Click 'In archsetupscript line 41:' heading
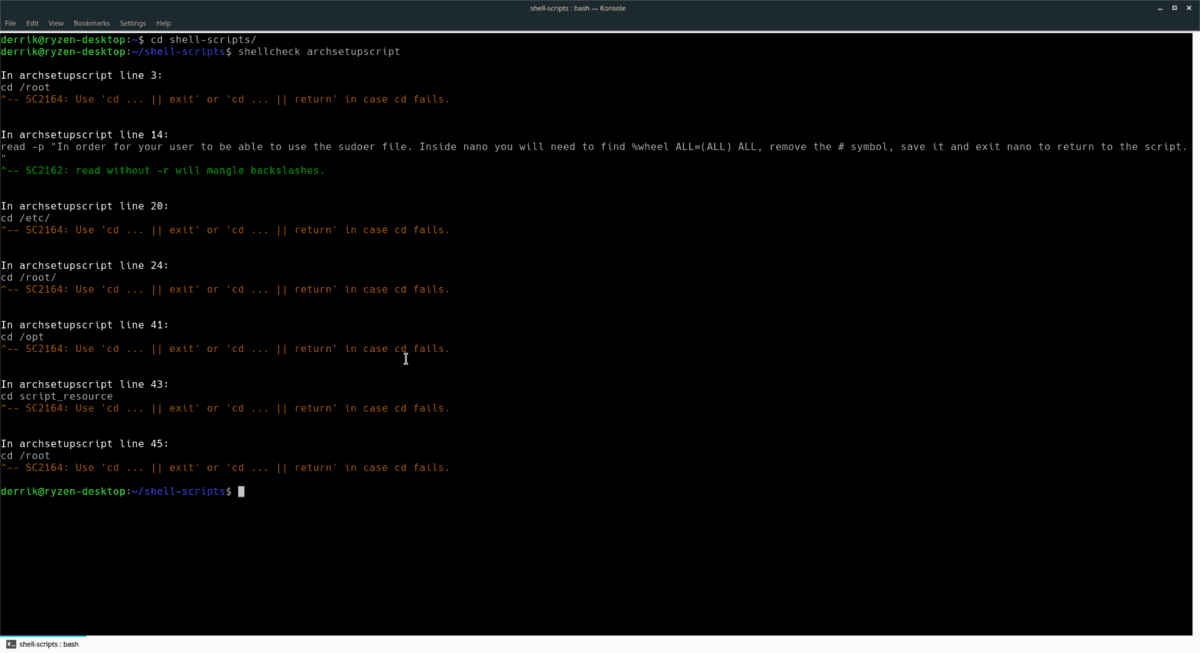 (85, 325)
